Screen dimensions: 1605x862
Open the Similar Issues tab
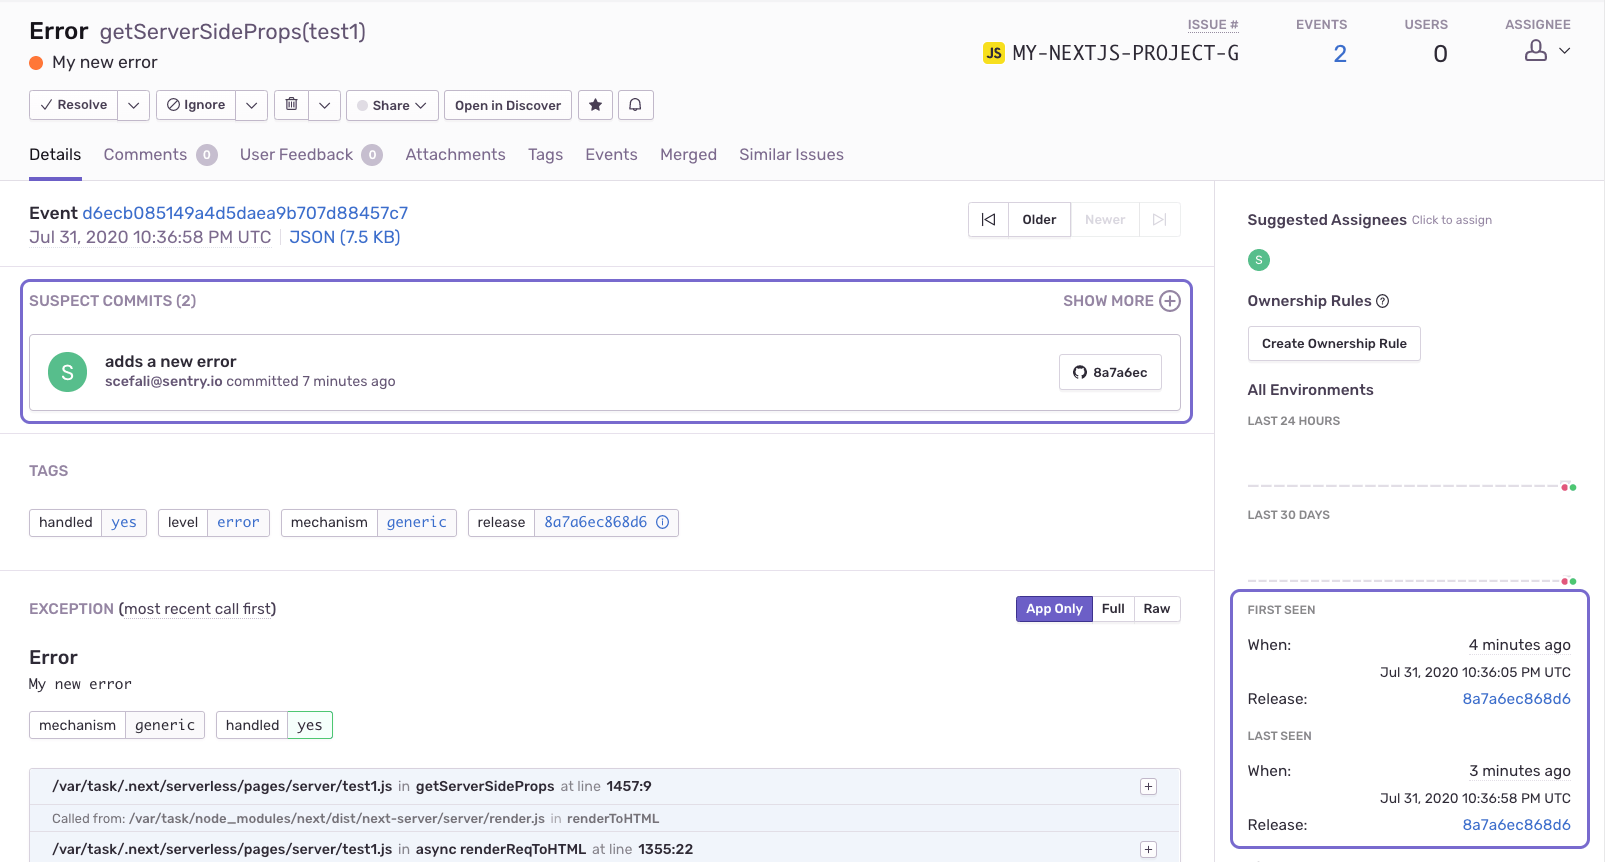coord(791,155)
